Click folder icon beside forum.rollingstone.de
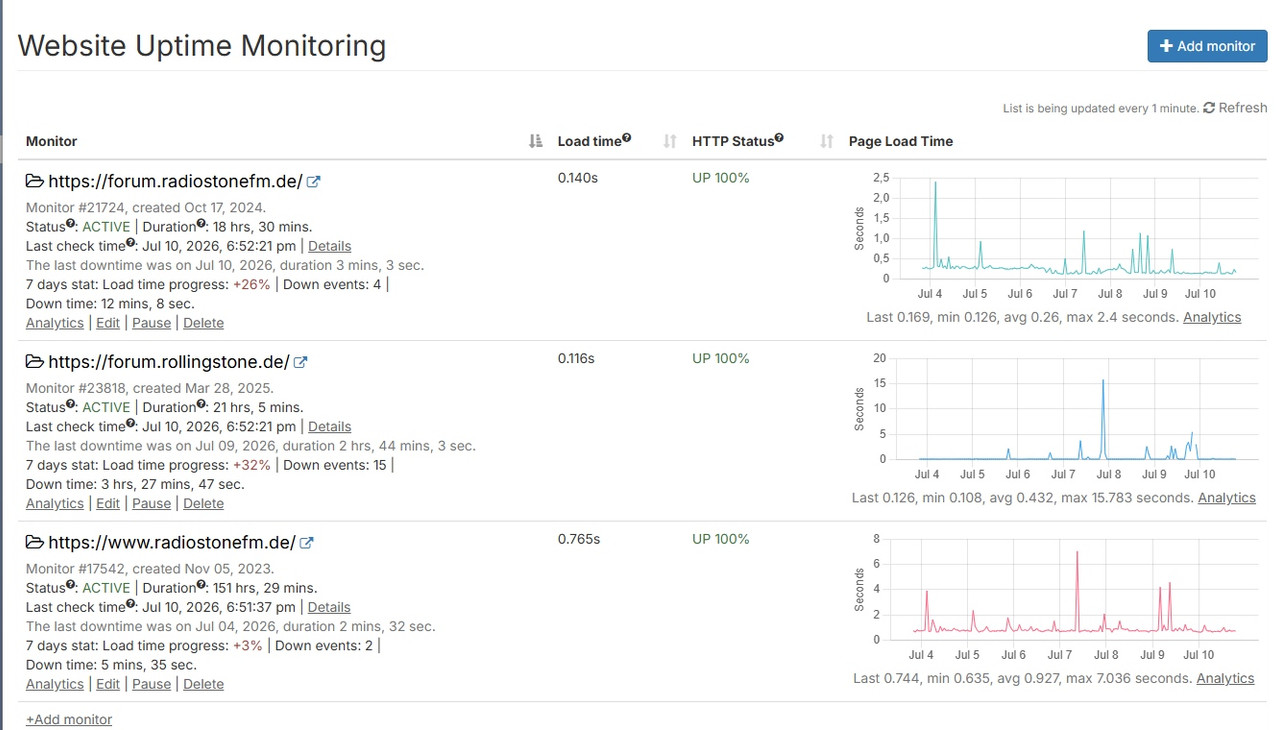 pyautogui.click(x=35, y=362)
